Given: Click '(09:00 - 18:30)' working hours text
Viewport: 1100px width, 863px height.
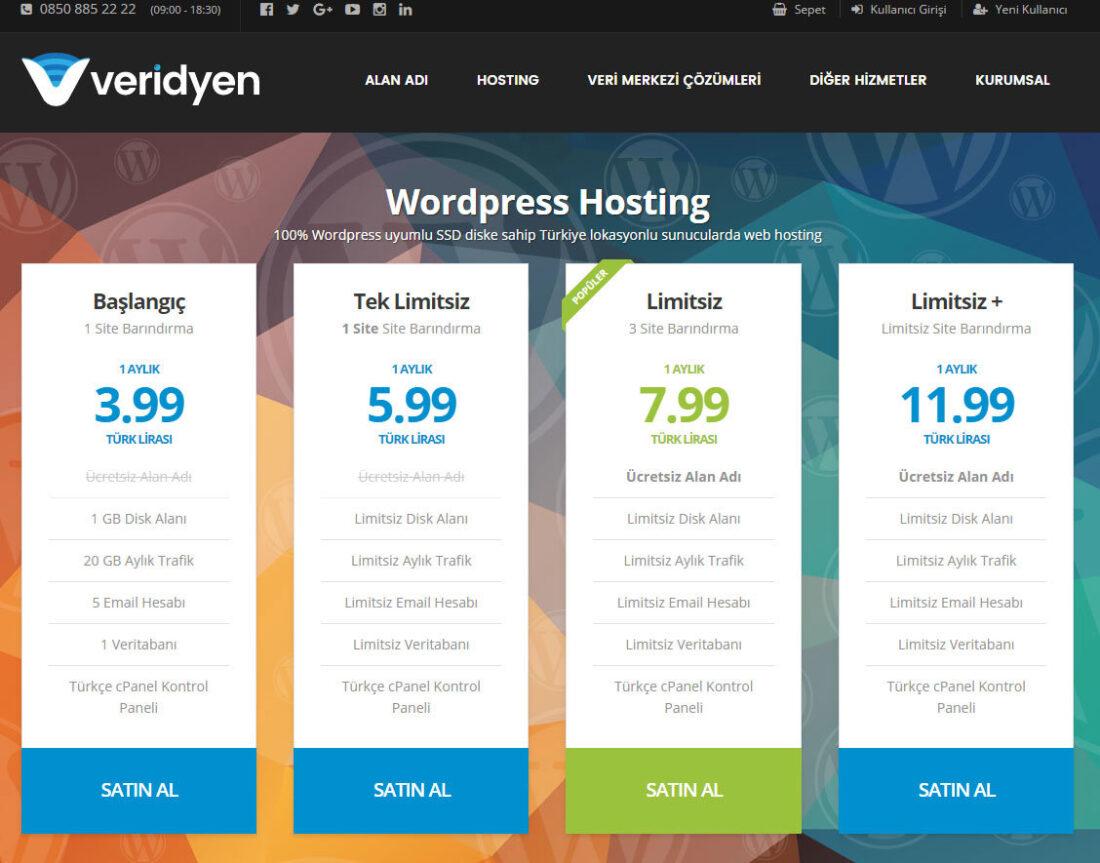Looking at the screenshot, I should click(185, 11).
